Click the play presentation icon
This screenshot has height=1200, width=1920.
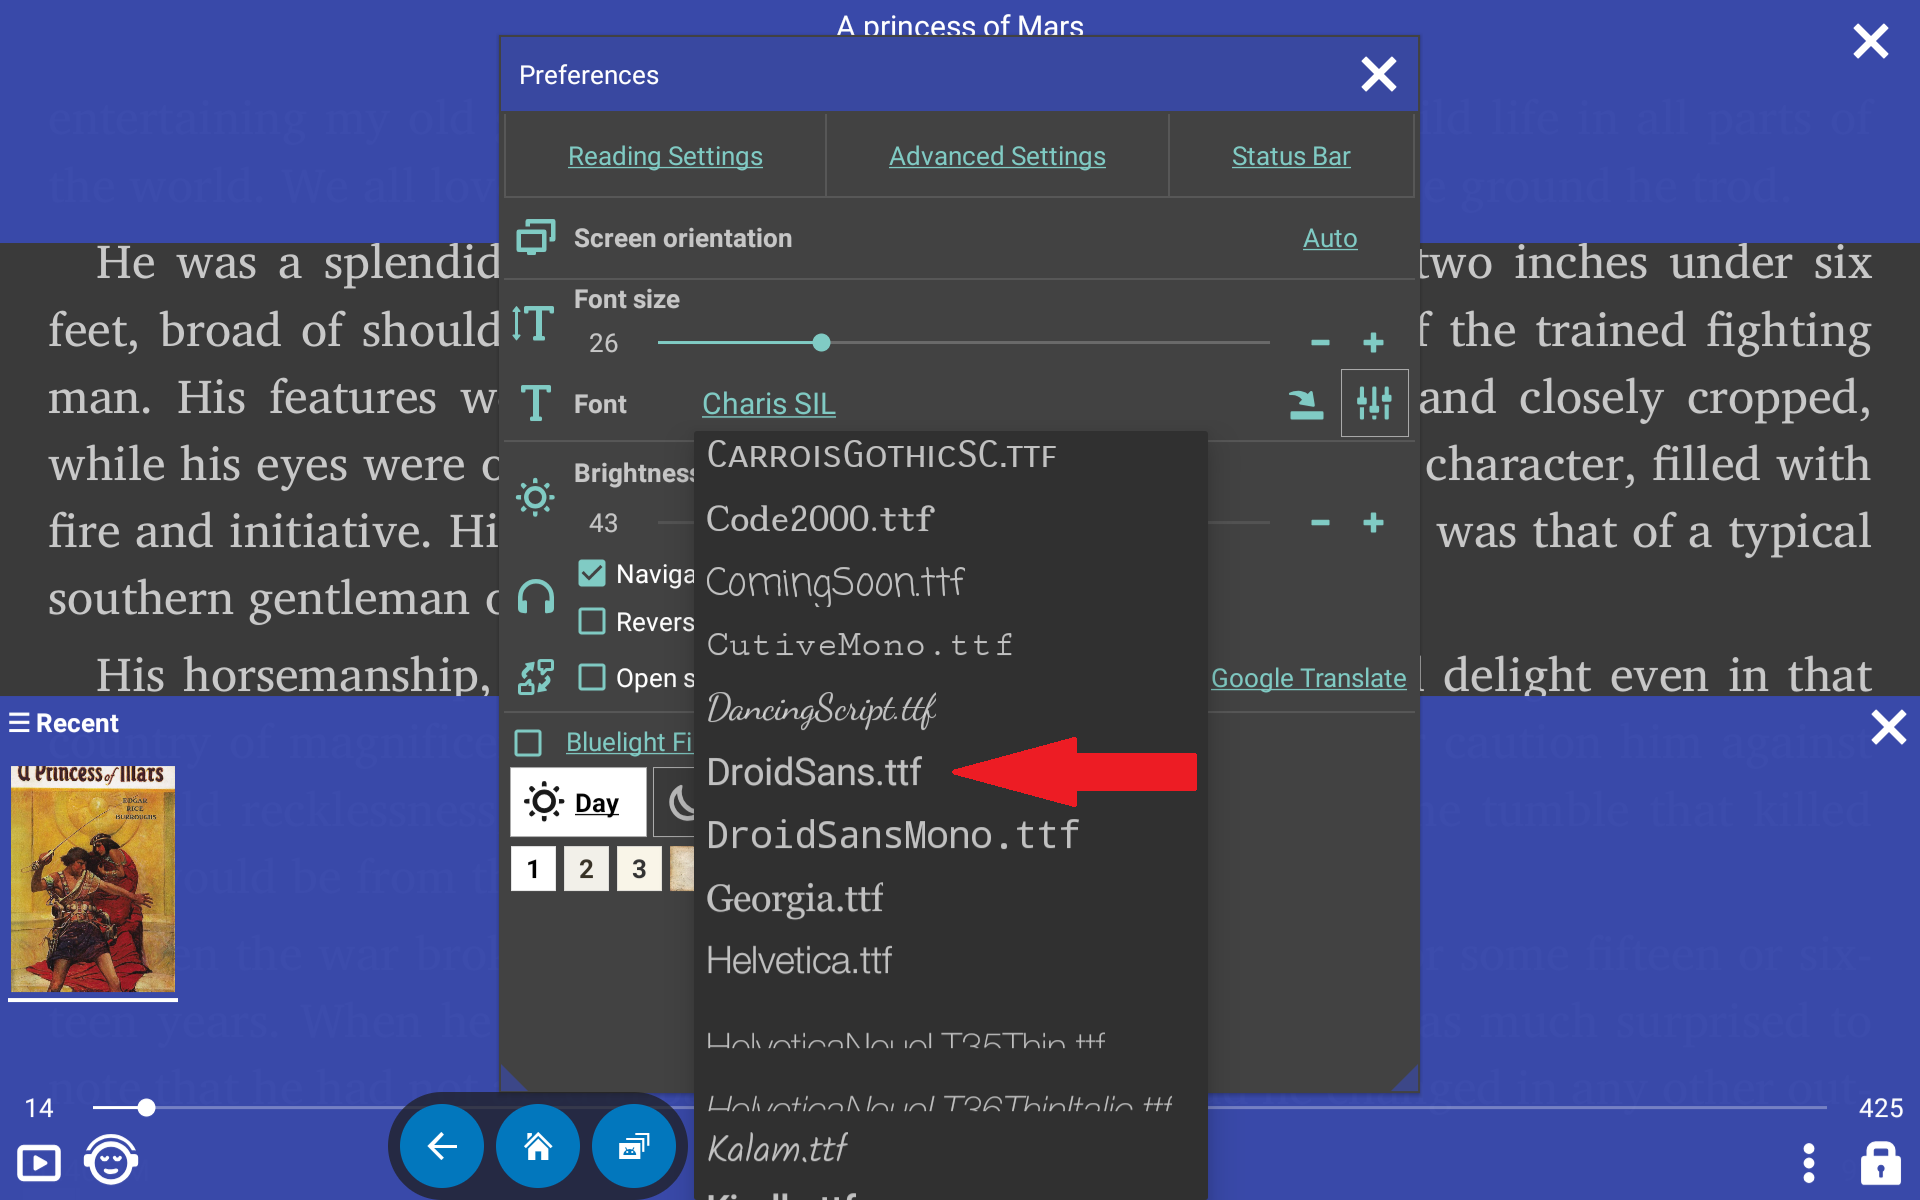(39, 1163)
